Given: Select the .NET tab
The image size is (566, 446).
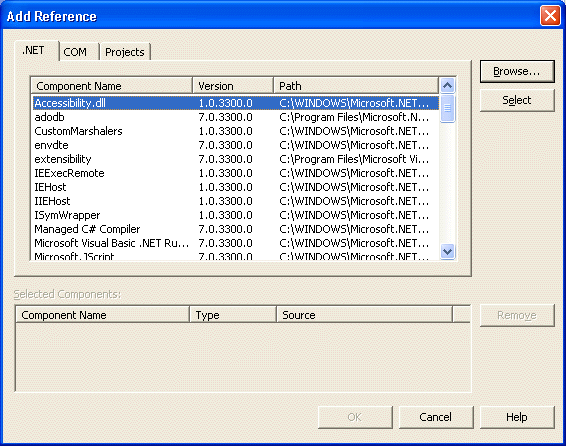Looking at the screenshot, I should (36, 51).
